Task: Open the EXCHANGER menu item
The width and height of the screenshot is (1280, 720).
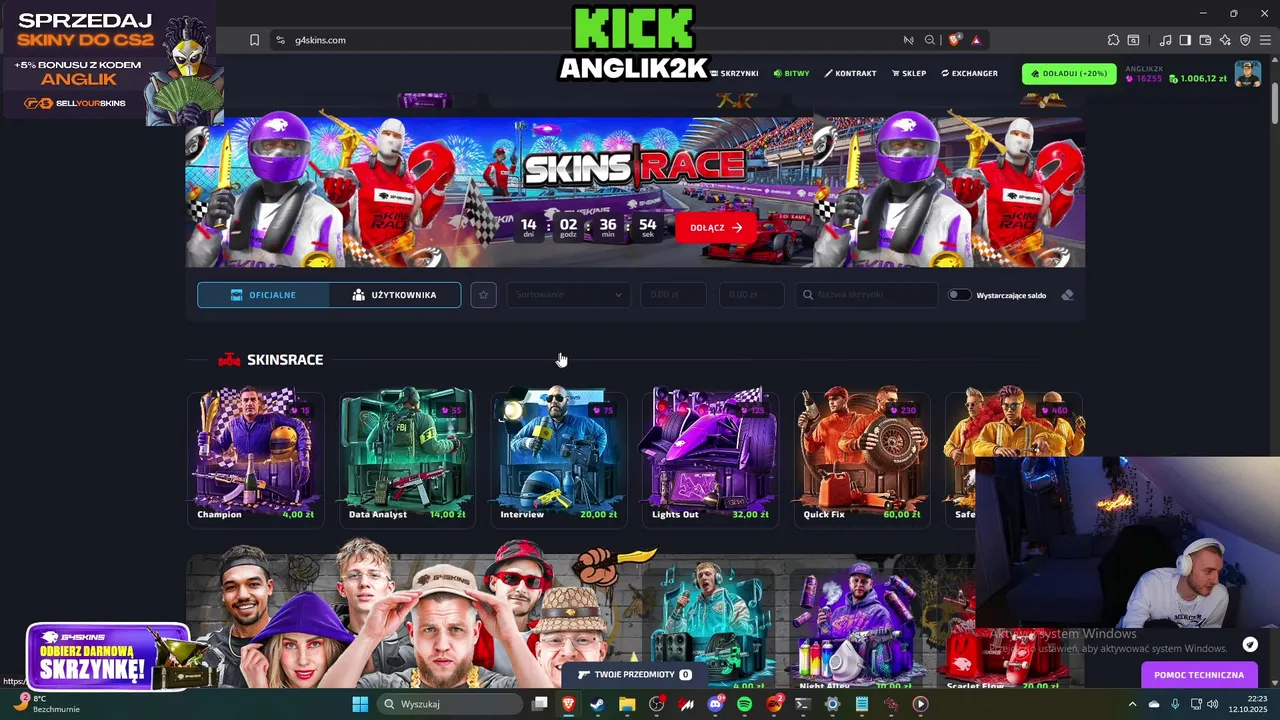Action: 969,74
